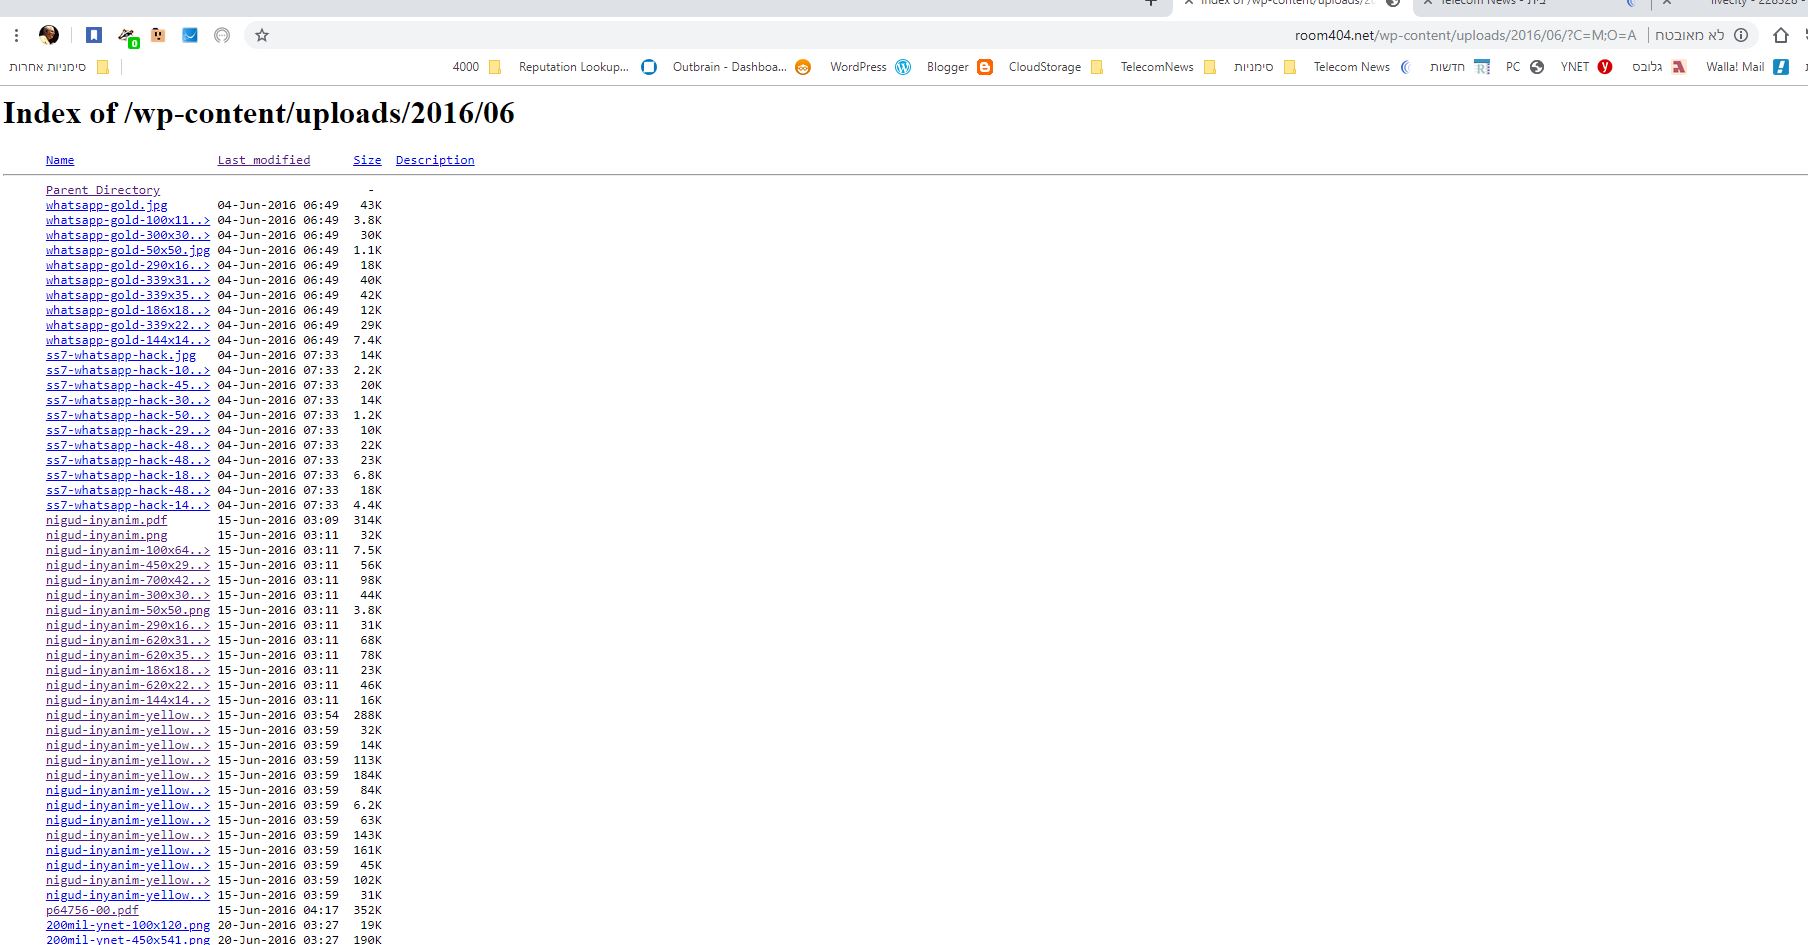Sort the listing by Description
This screenshot has width=1808, height=945.
pyautogui.click(x=435, y=160)
